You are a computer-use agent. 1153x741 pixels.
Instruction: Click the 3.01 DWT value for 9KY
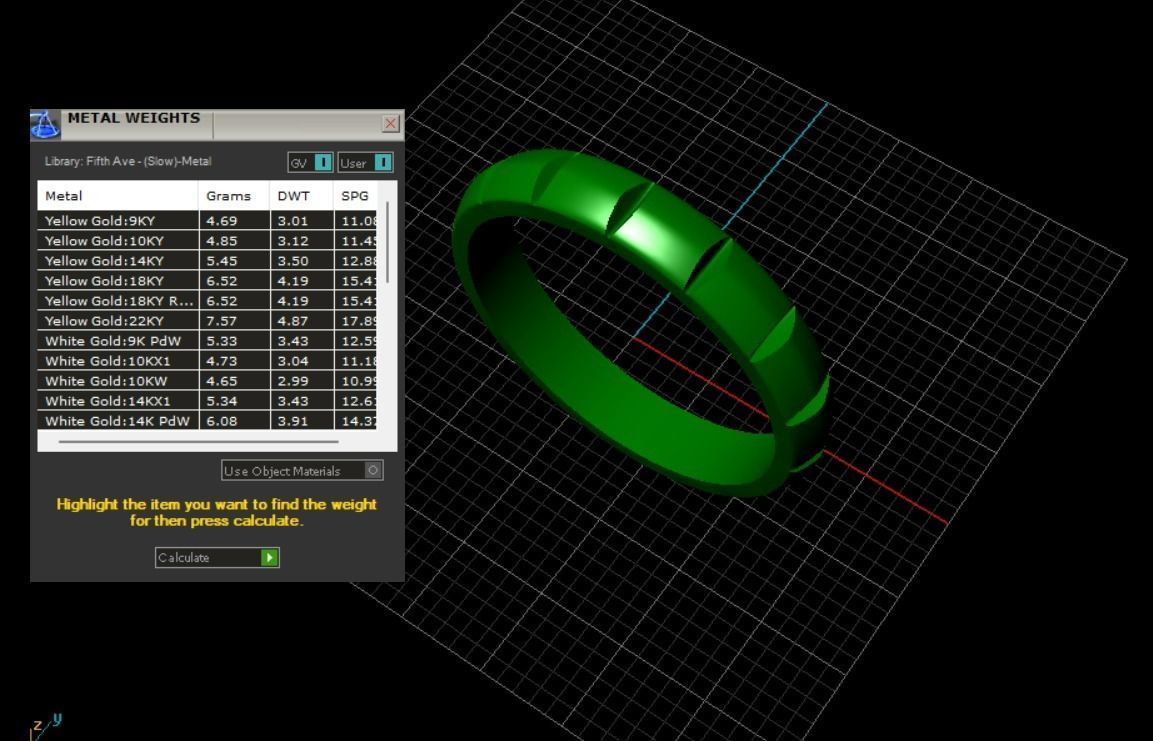click(293, 221)
